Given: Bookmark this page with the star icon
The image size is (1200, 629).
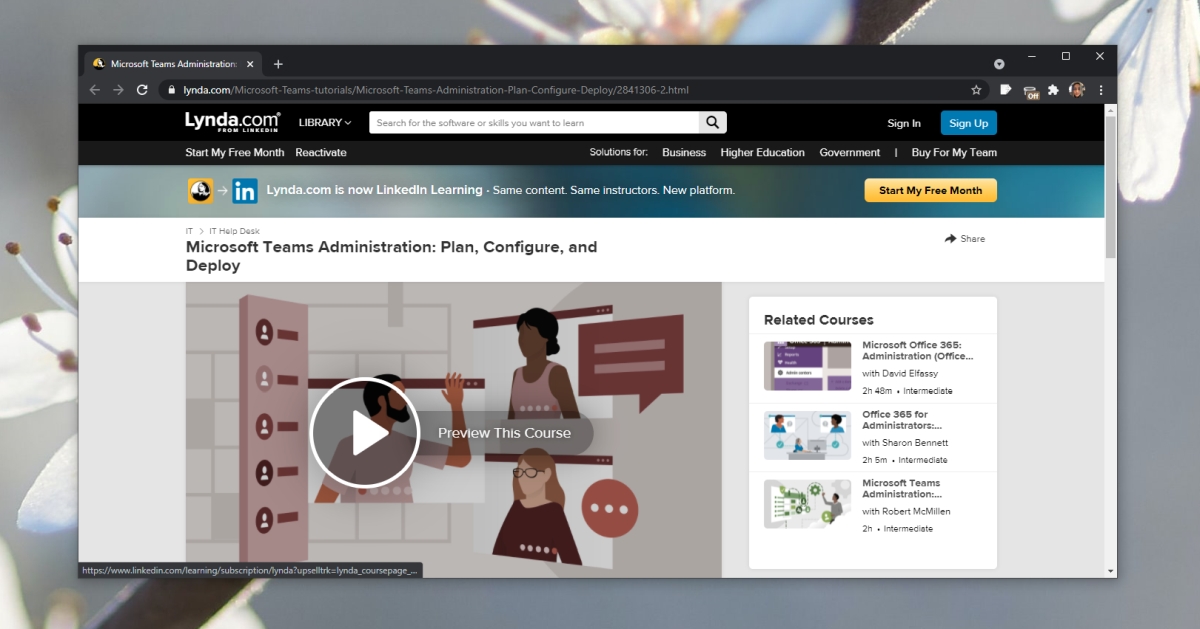Looking at the screenshot, I should pyautogui.click(x=976, y=90).
